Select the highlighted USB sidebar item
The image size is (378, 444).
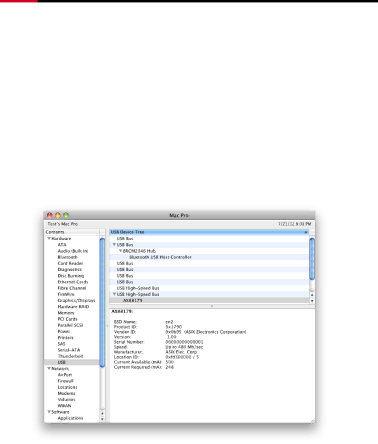(72, 362)
